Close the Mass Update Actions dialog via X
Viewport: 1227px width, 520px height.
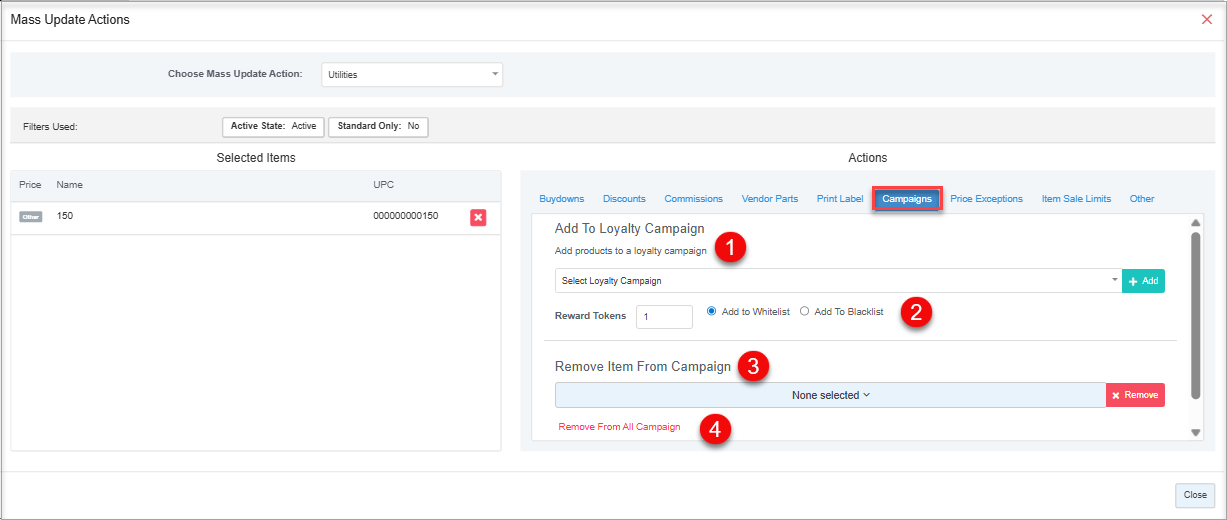(1206, 19)
